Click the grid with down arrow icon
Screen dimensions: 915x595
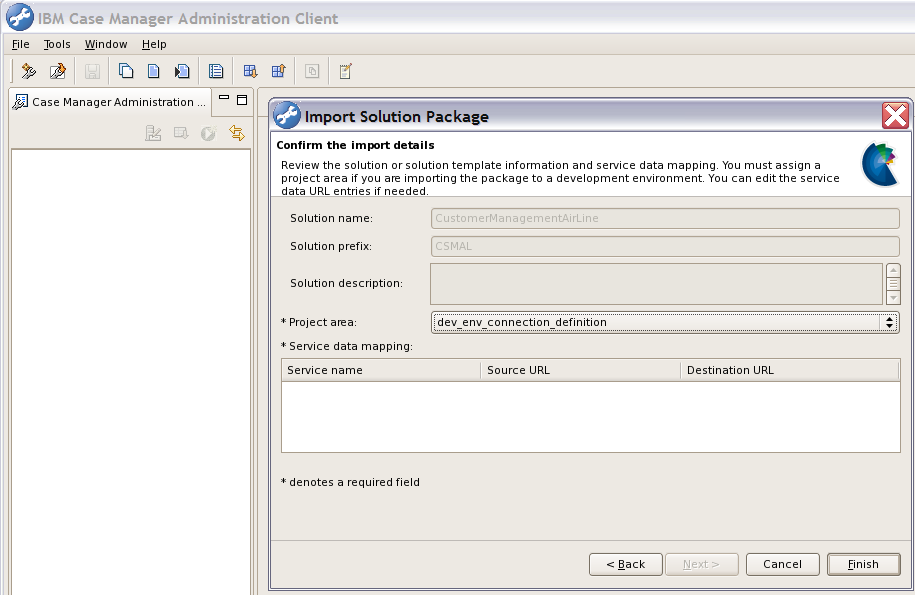point(250,71)
